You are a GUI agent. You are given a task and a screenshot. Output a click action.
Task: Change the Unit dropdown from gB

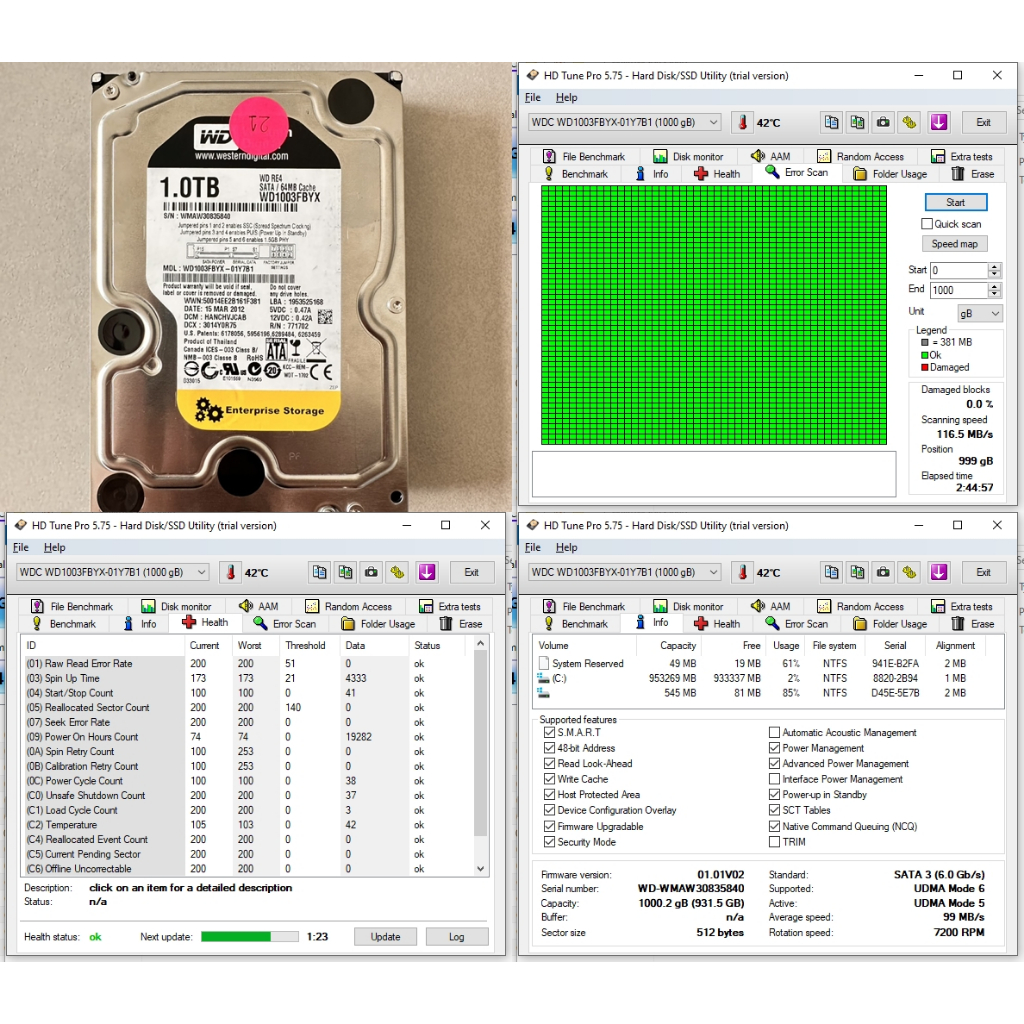[979, 312]
